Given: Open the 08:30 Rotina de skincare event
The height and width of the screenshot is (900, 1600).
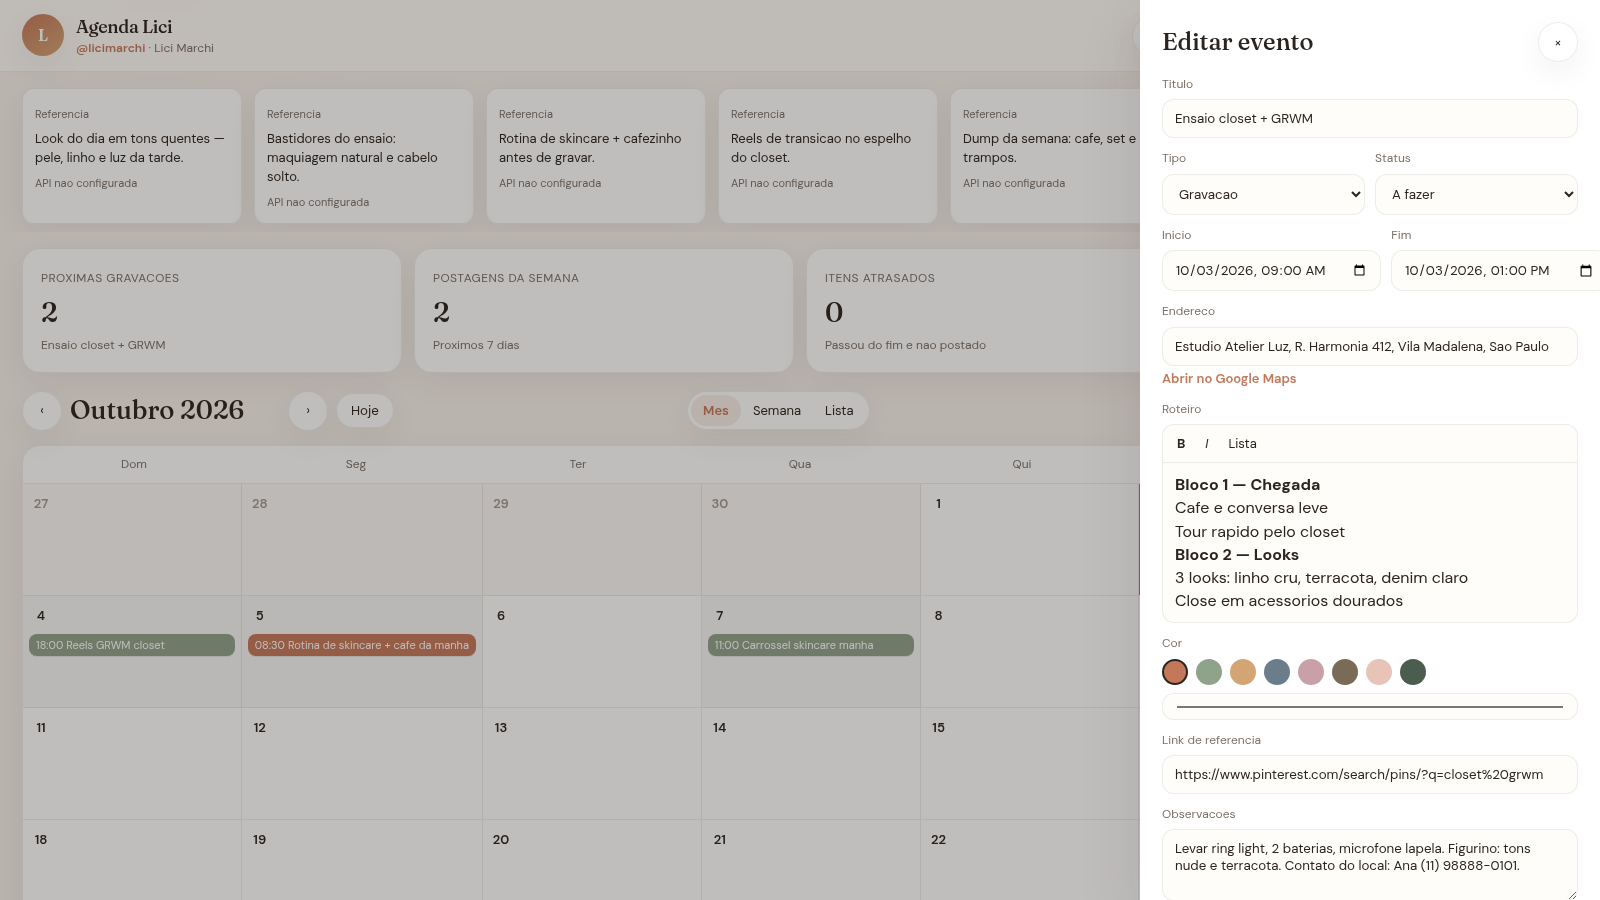Looking at the screenshot, I should (362, 646).
